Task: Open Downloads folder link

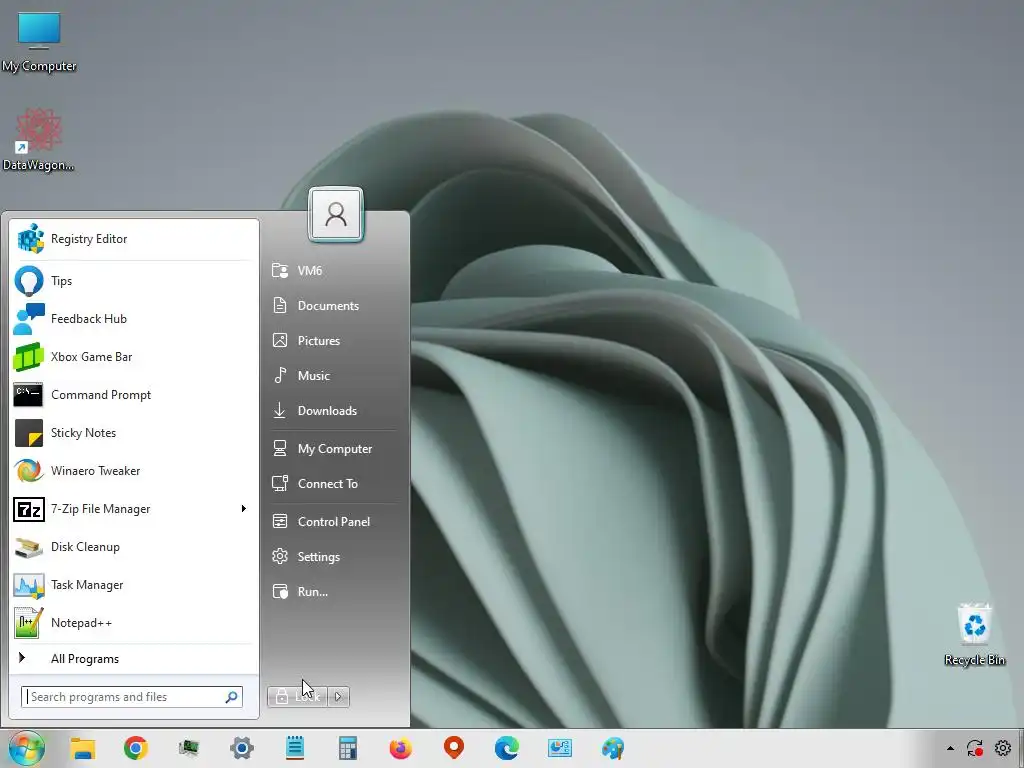Action: pos(334,410)
